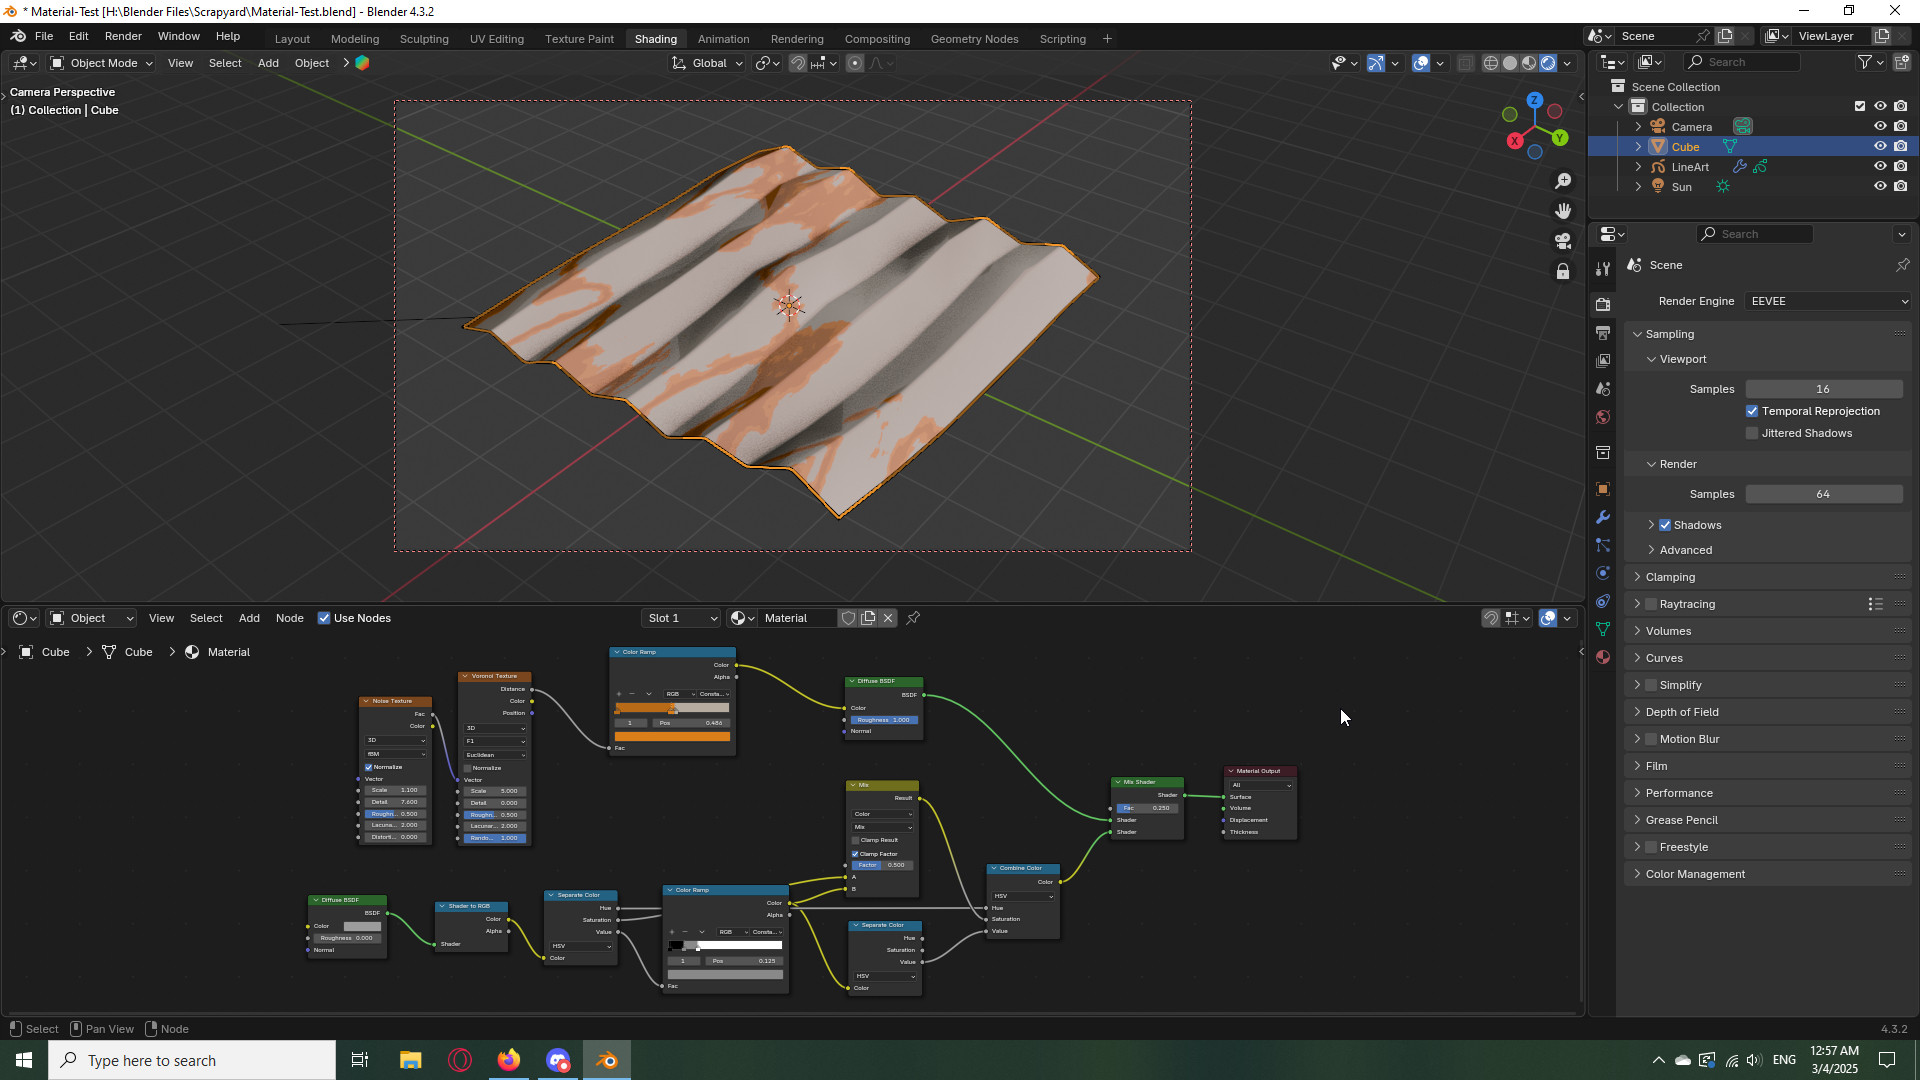Add a workspace with plus button
This screenshot has width=1920, height=1080.
[1107, 39]
